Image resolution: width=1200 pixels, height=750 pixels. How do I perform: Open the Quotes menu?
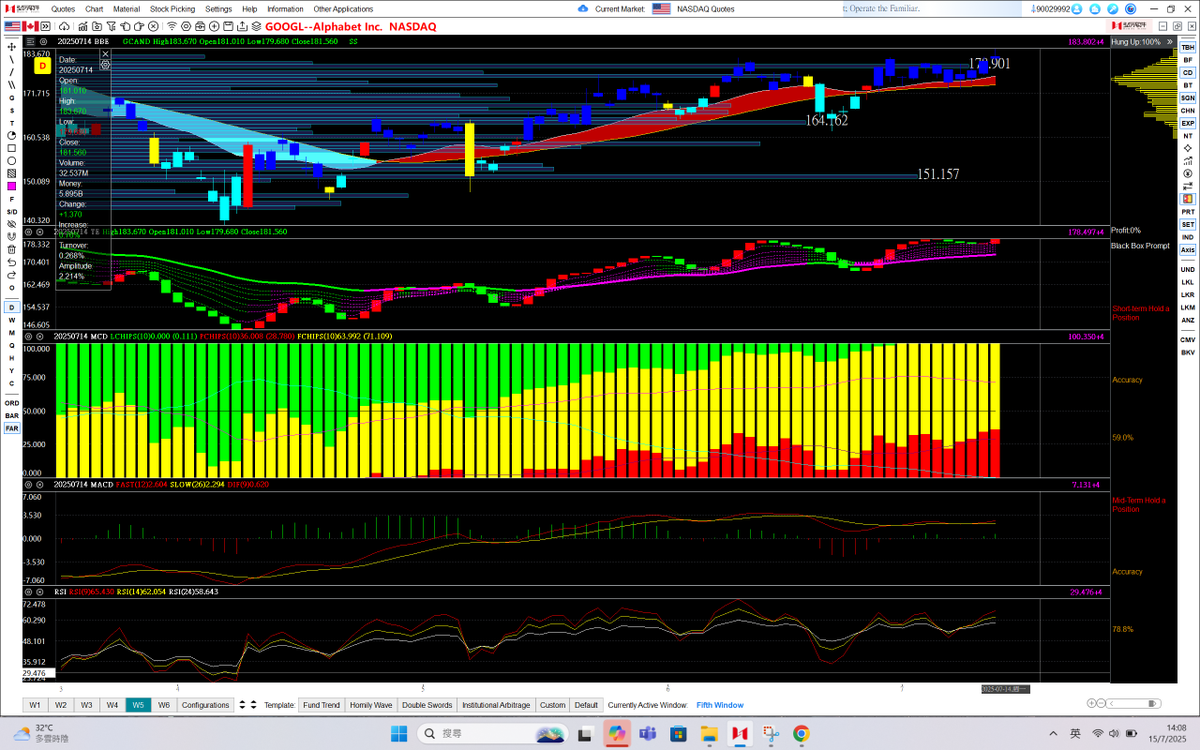click(63, 8)
